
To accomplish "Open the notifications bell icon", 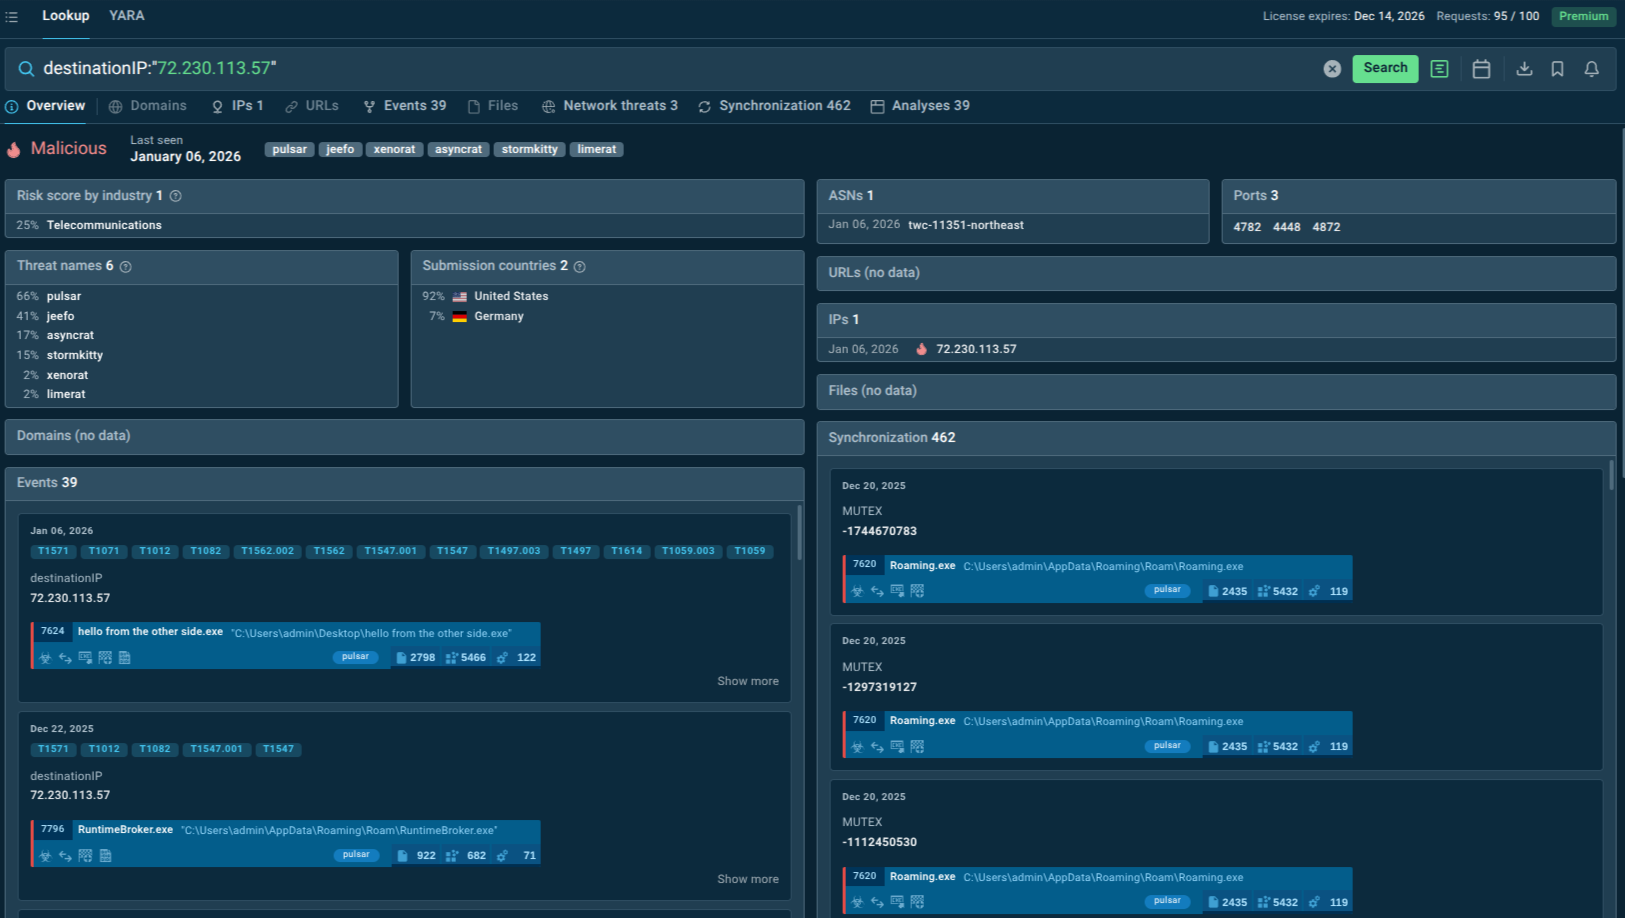I will 1592,69.
